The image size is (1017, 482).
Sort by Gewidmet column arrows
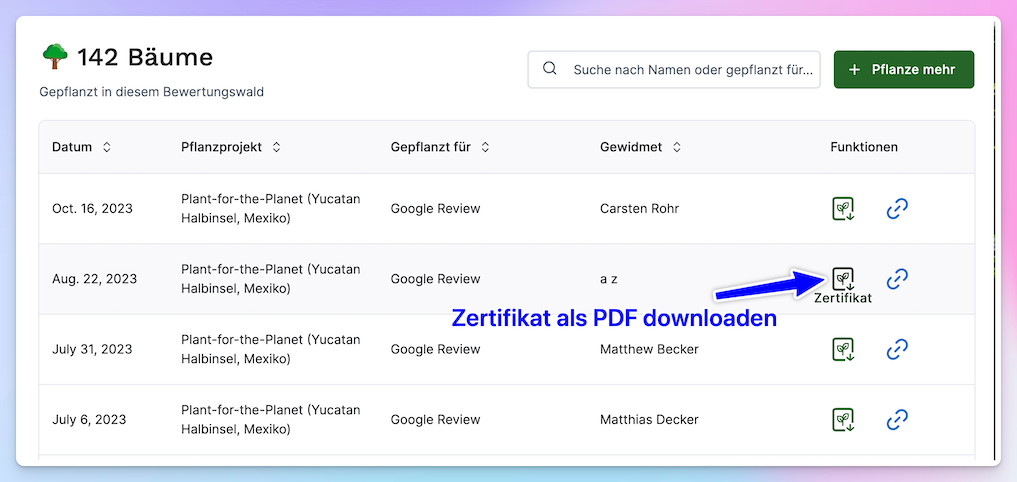coord(677,147)
